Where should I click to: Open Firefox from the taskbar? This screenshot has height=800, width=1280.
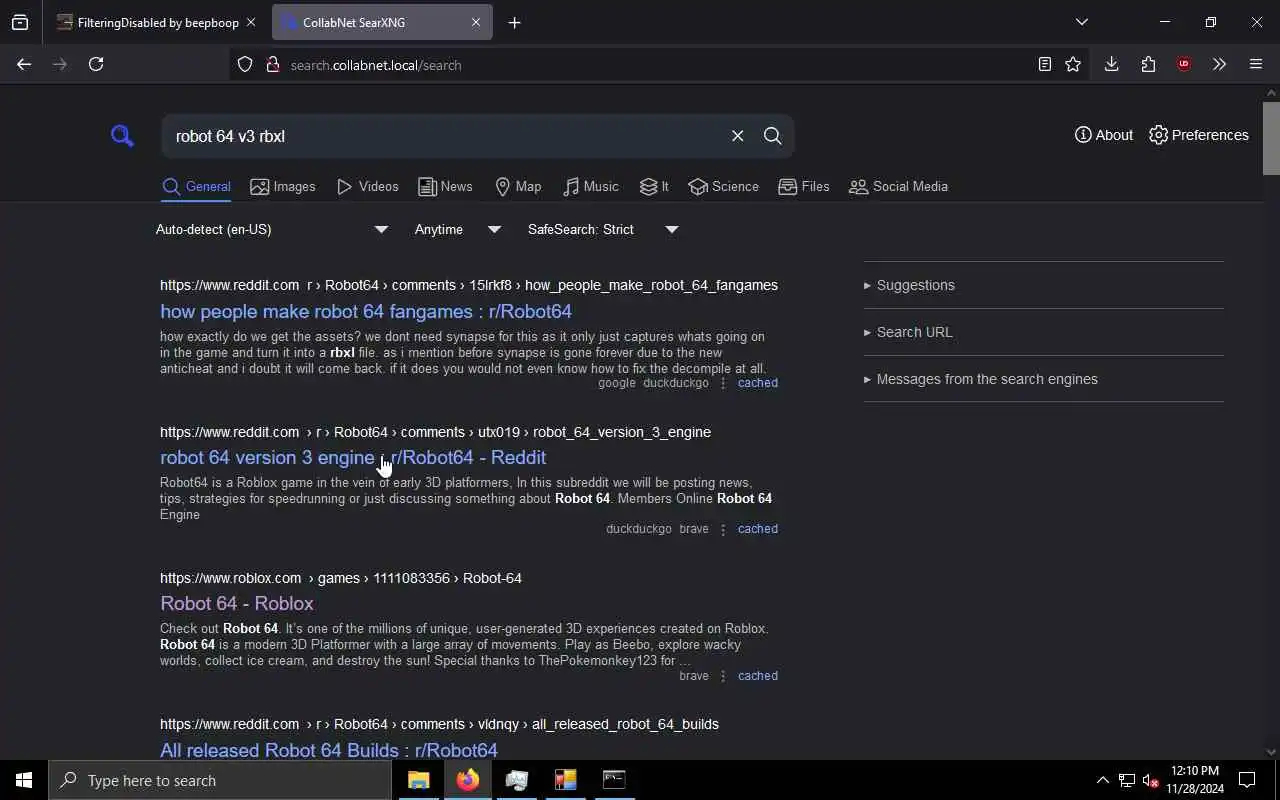pos(467,780)
